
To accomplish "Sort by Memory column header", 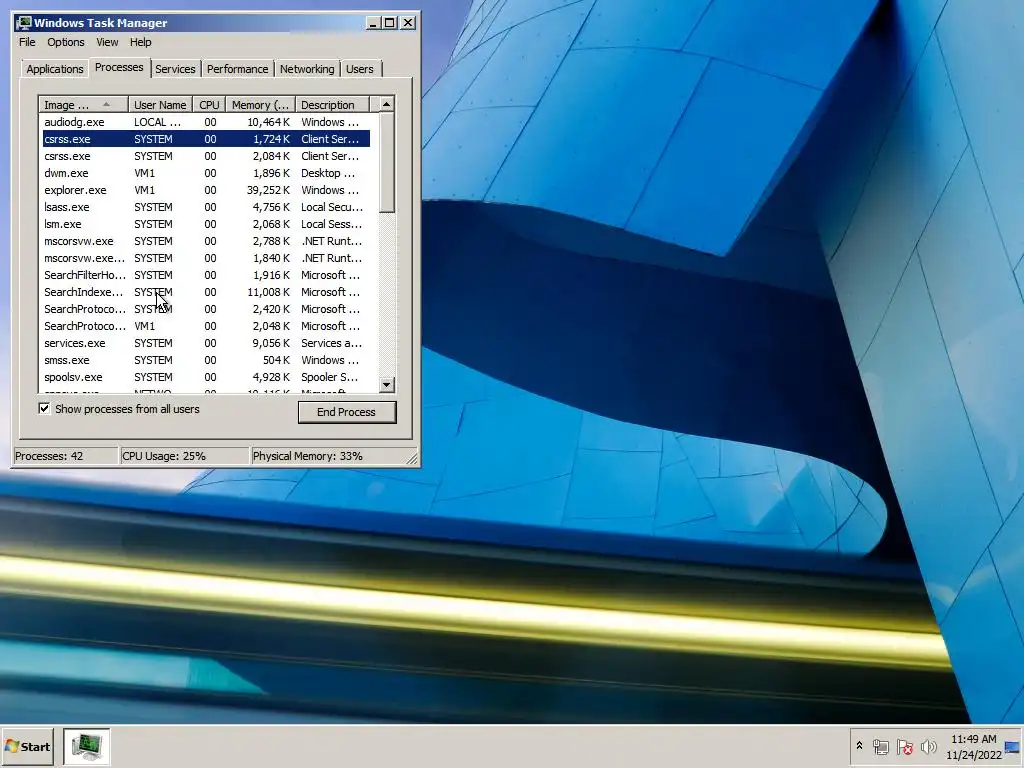I will click(x=261, y=105).
